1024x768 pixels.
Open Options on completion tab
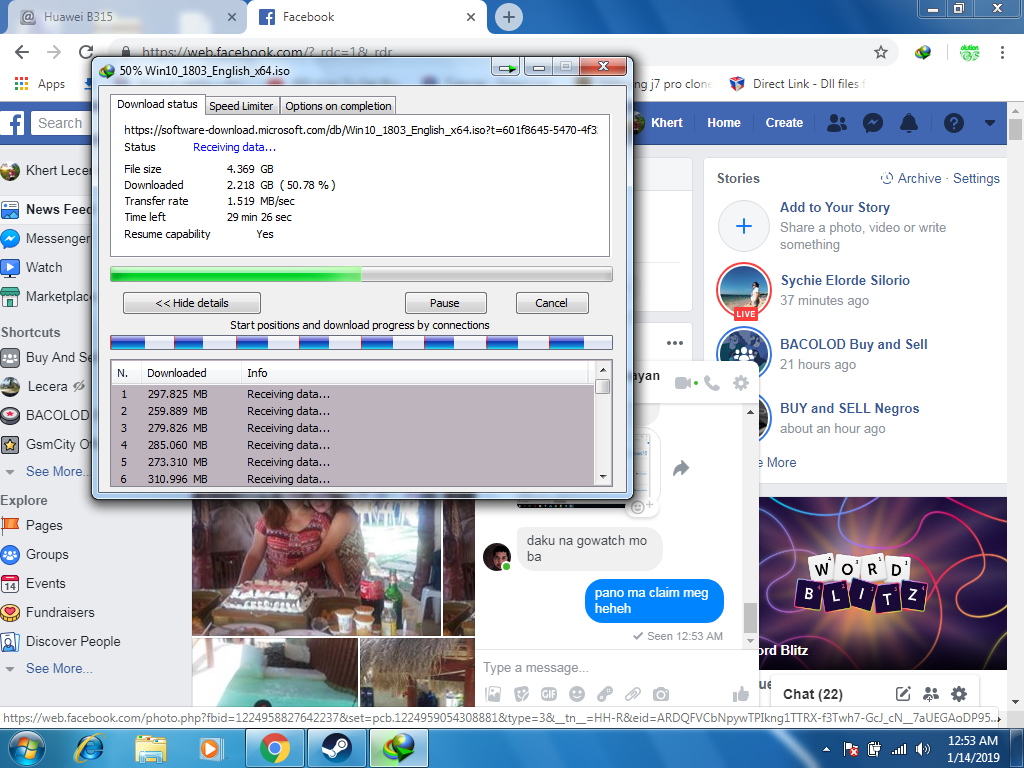point(338,106)
